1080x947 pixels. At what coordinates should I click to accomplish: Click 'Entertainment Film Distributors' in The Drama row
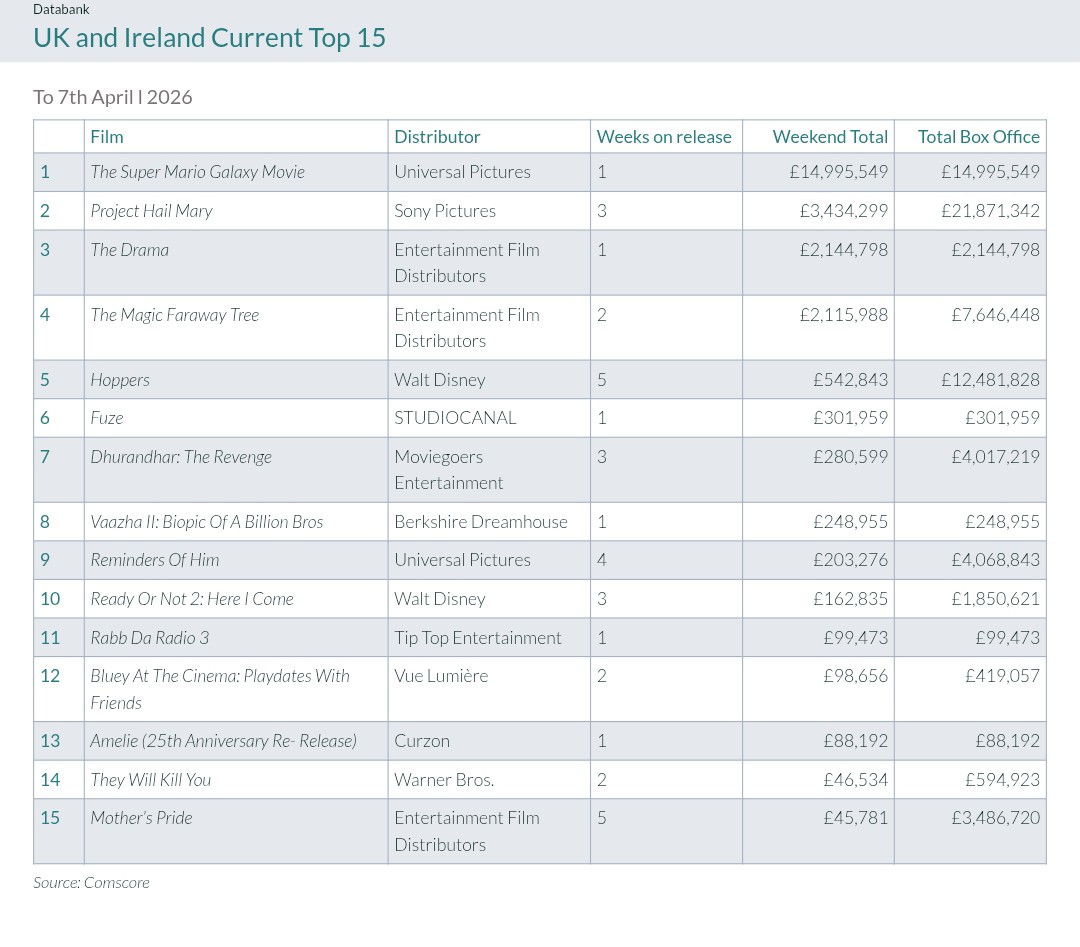[467, 263]
